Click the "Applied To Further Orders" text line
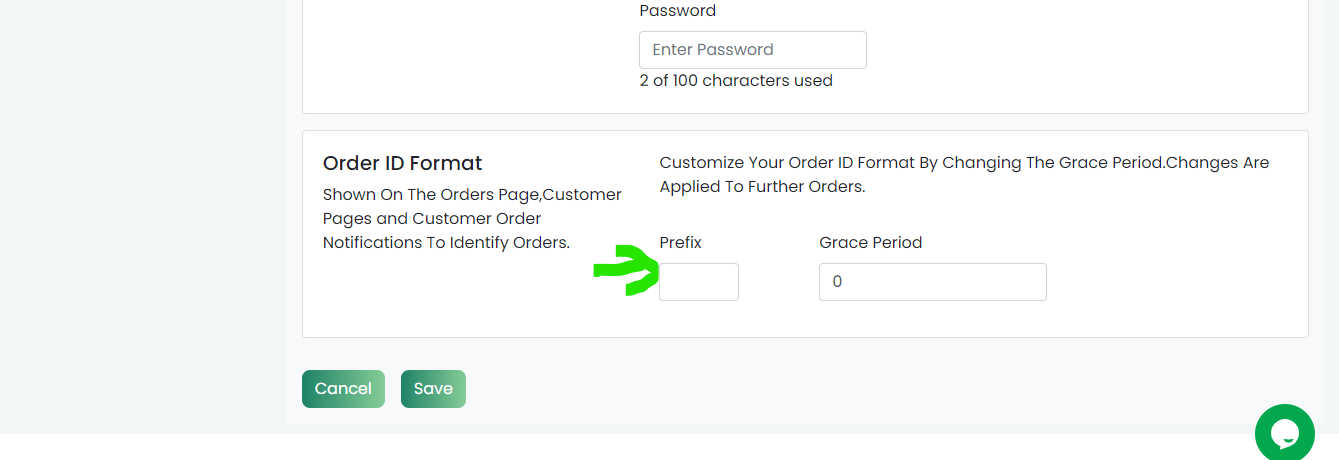 coord(762,187)
